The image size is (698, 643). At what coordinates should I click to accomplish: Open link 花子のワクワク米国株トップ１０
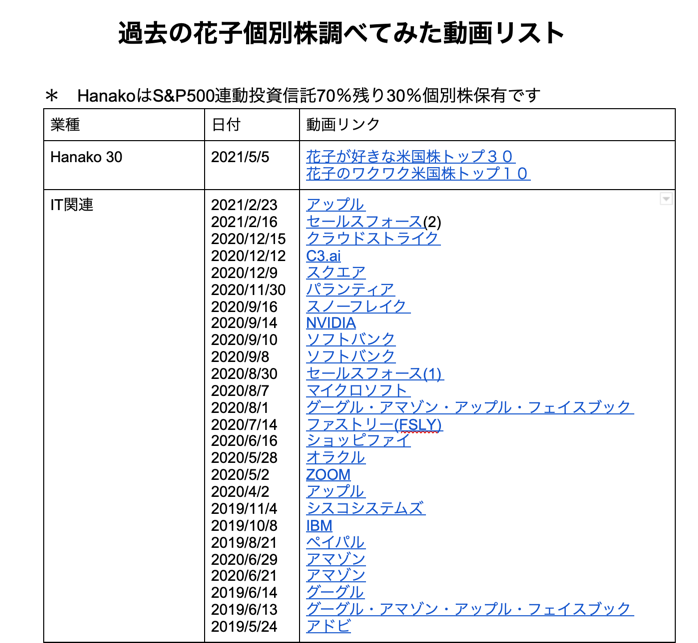tap(418, 173)
